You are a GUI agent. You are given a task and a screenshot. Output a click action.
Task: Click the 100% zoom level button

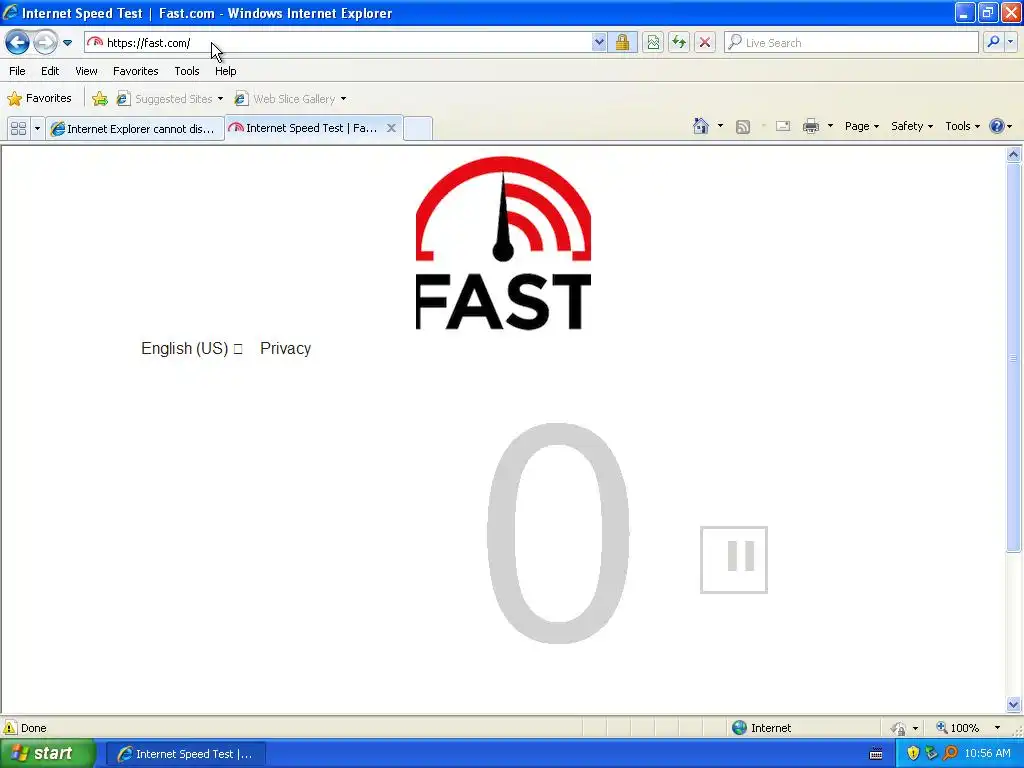click(x=958, y=728)
